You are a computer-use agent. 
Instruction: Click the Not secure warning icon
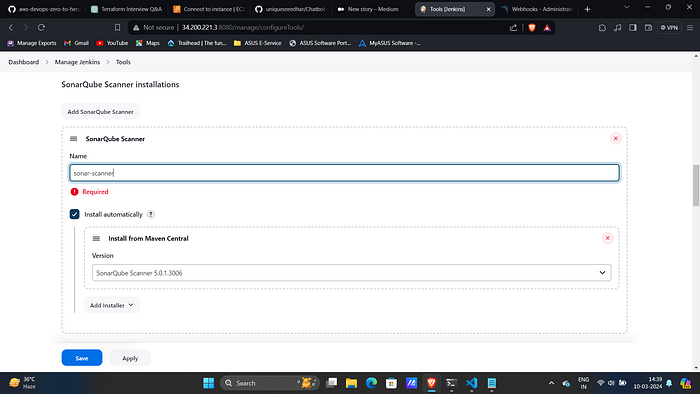tap(136, 28)
